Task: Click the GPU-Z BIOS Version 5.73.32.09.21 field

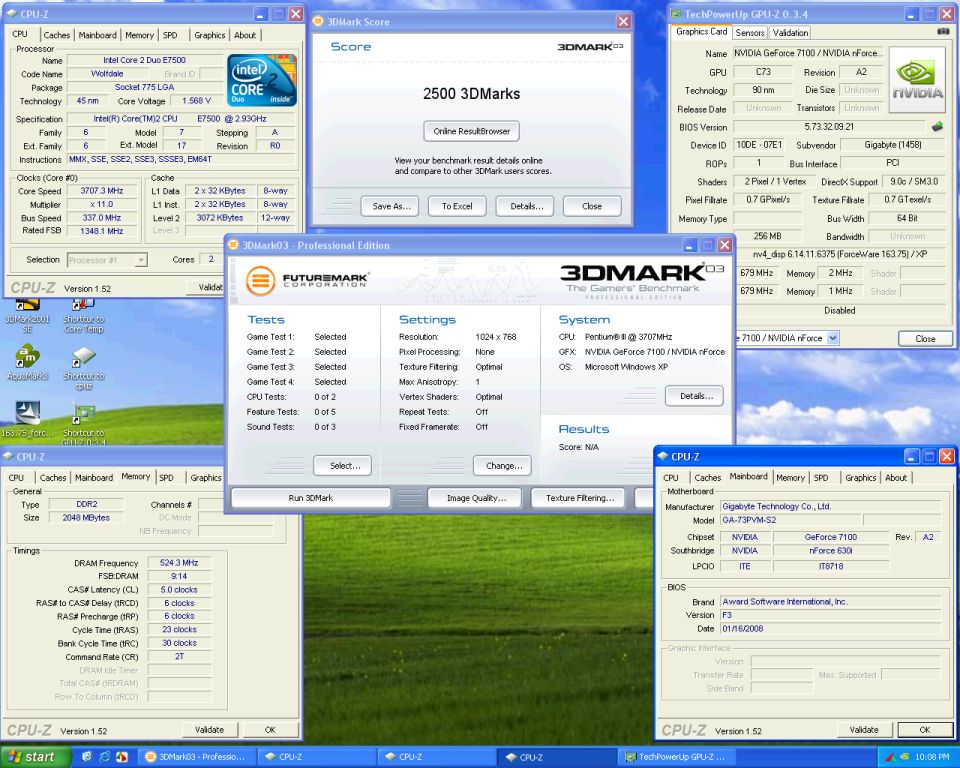Action: point(829,127)
